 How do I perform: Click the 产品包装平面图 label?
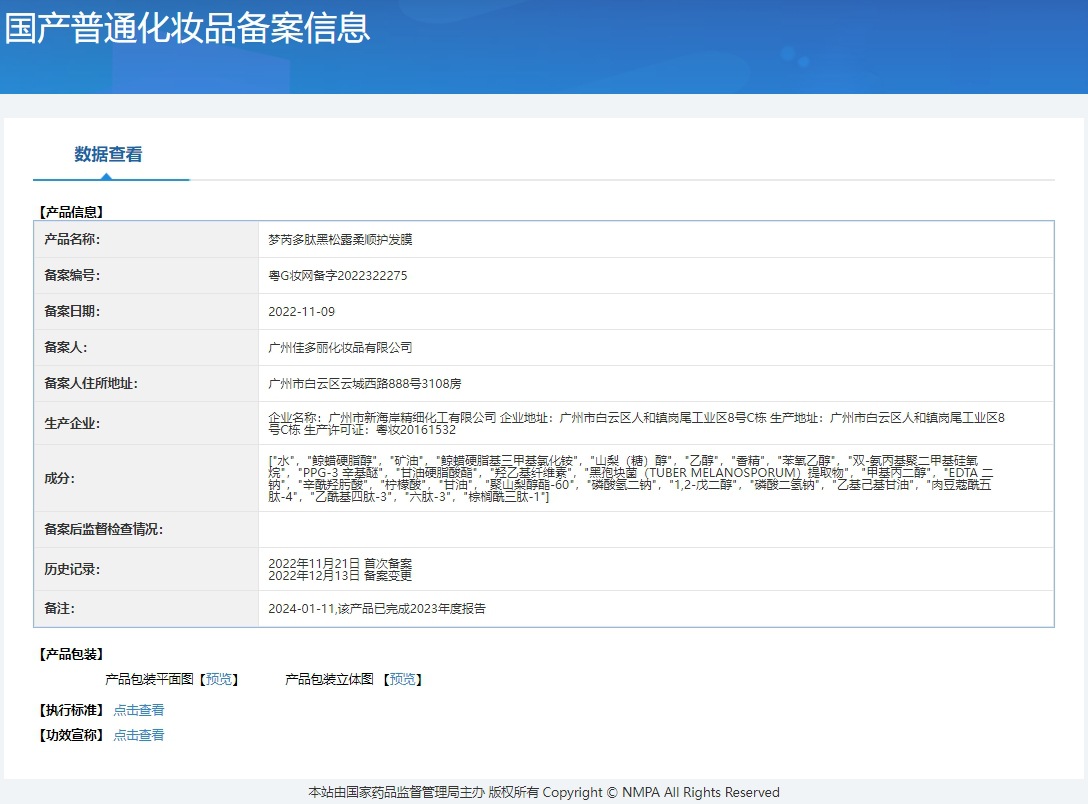click(149, 679)
